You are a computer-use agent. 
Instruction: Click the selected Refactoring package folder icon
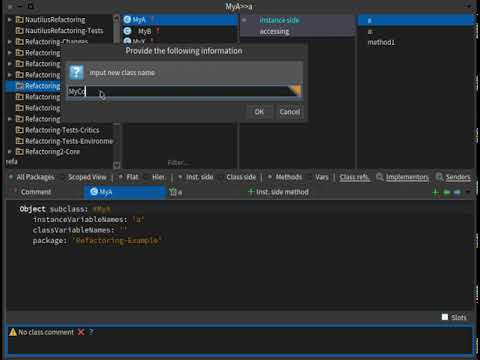click(x=20, y=86)
